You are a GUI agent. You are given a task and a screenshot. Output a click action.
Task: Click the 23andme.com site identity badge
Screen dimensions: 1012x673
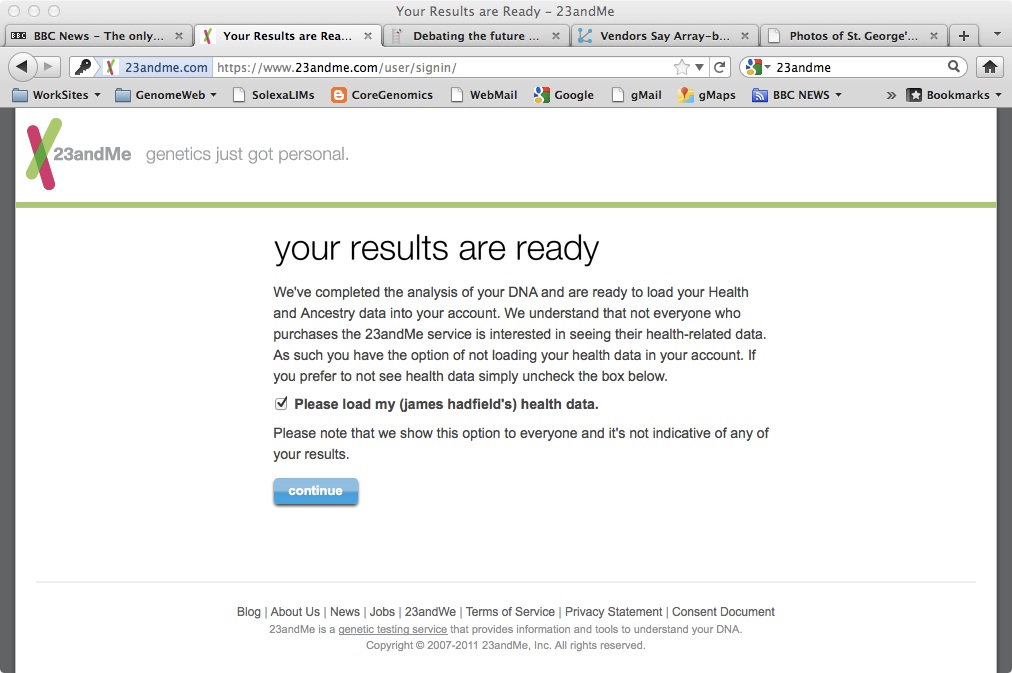158,67
